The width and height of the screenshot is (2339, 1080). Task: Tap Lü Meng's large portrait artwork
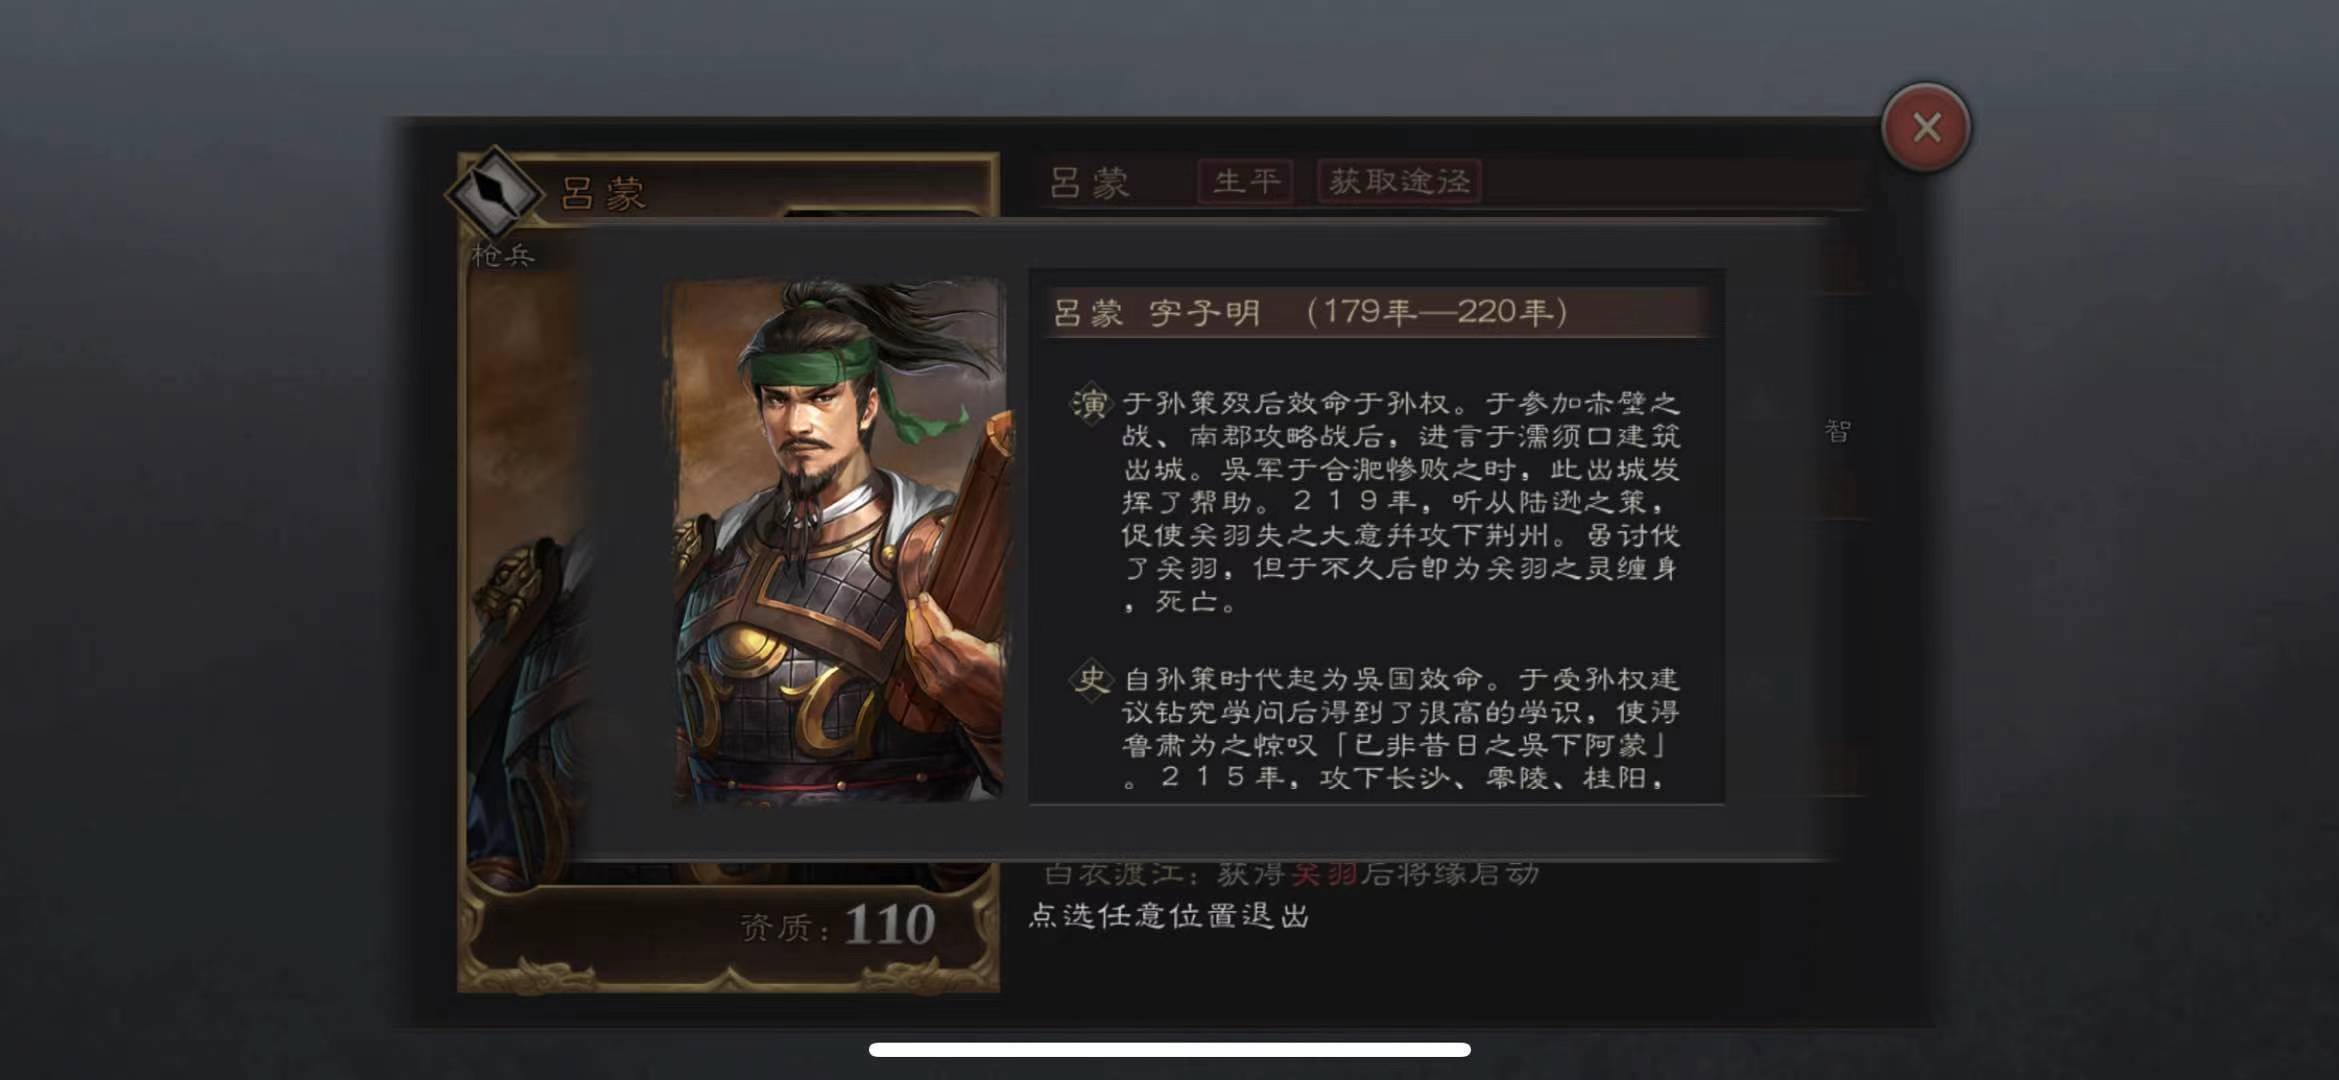[x=838, y=540]
